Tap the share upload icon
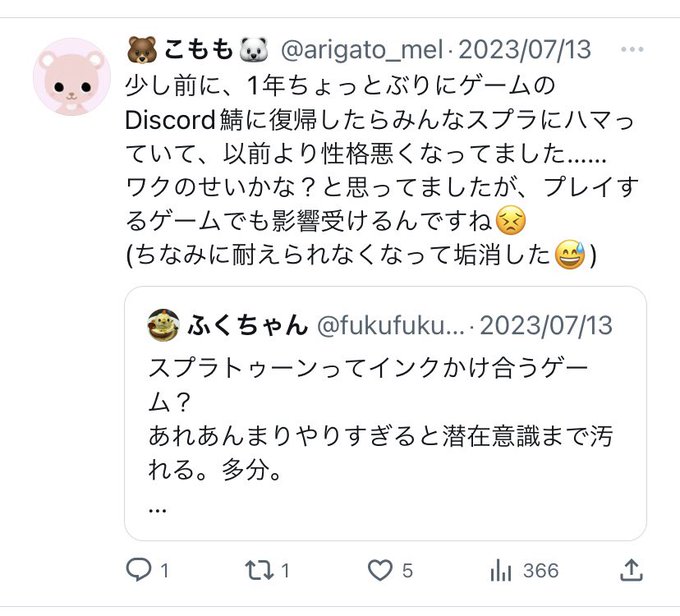Viewport: 680px width, 616px height. 631,570
